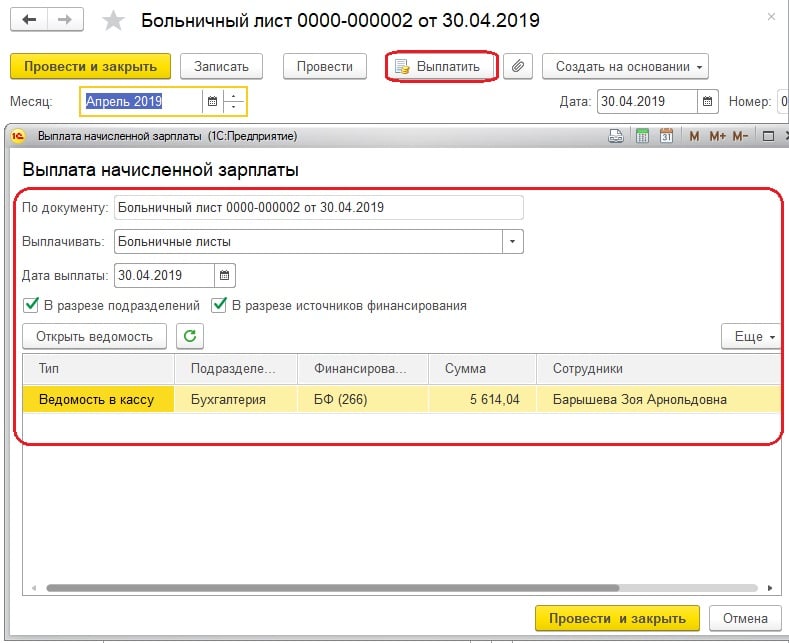The image size is (789, 643).
Task: Open the calculator icon in dialog title bar
Action: tap(643, 136)
